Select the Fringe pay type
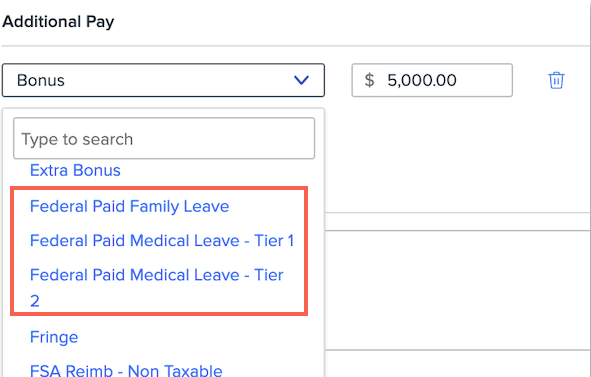The height and width of the screenshot is (377, 591). (x=54, y=337)
